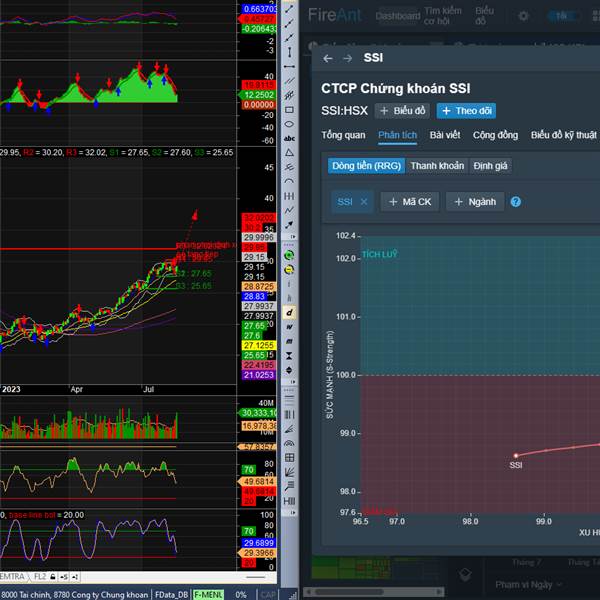
Task: Select the trend line drawing tool
Action: pos(289,9)
